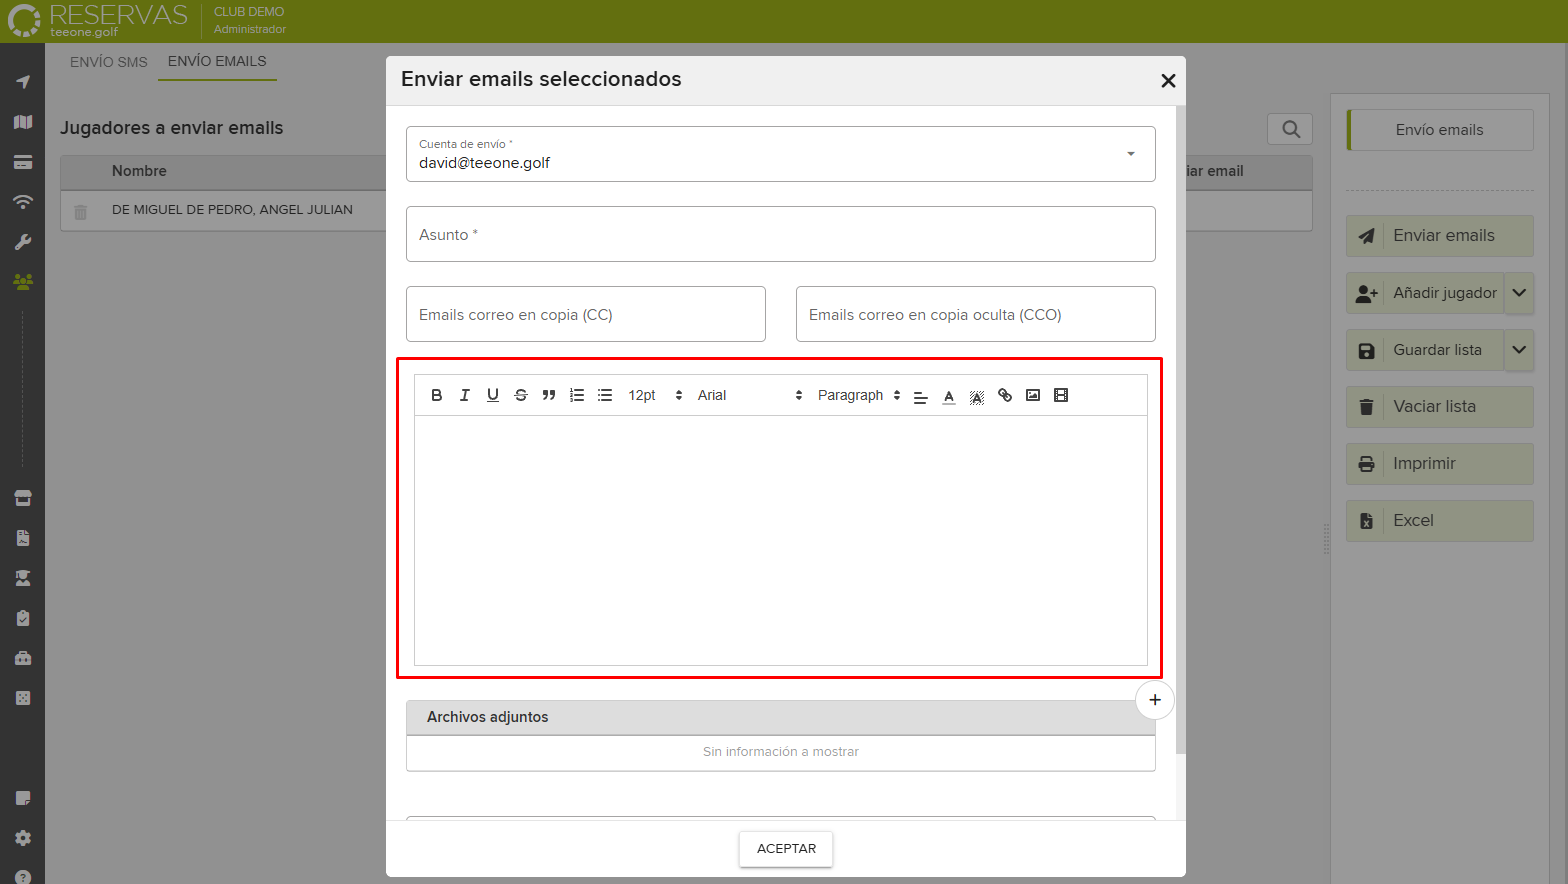This screenshot has width=1568, height=884.
Task: Select the ENVÍO EMAILS tab
Action: (217, 61)
